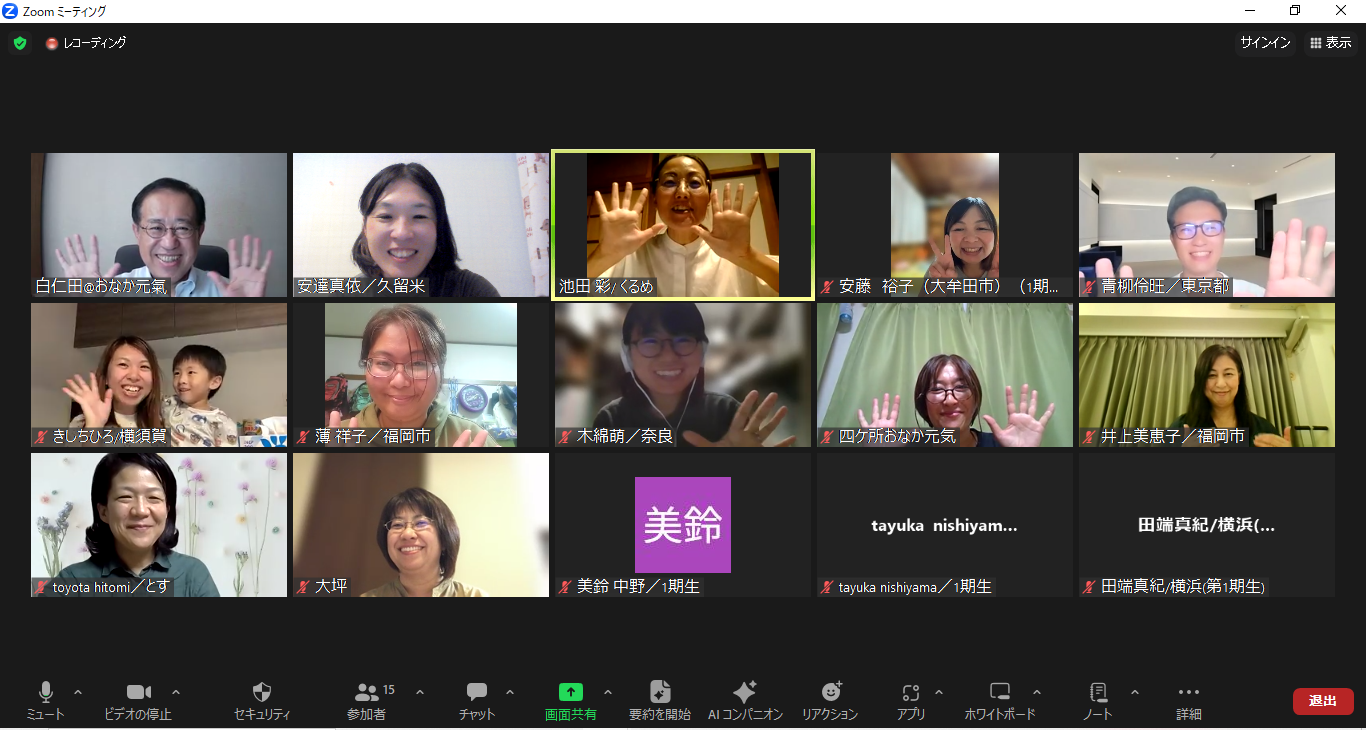Restore down the Zoom ミーティング window
The height and width of the screenshot is (730, 1366).
click(x=1296, y=11)
